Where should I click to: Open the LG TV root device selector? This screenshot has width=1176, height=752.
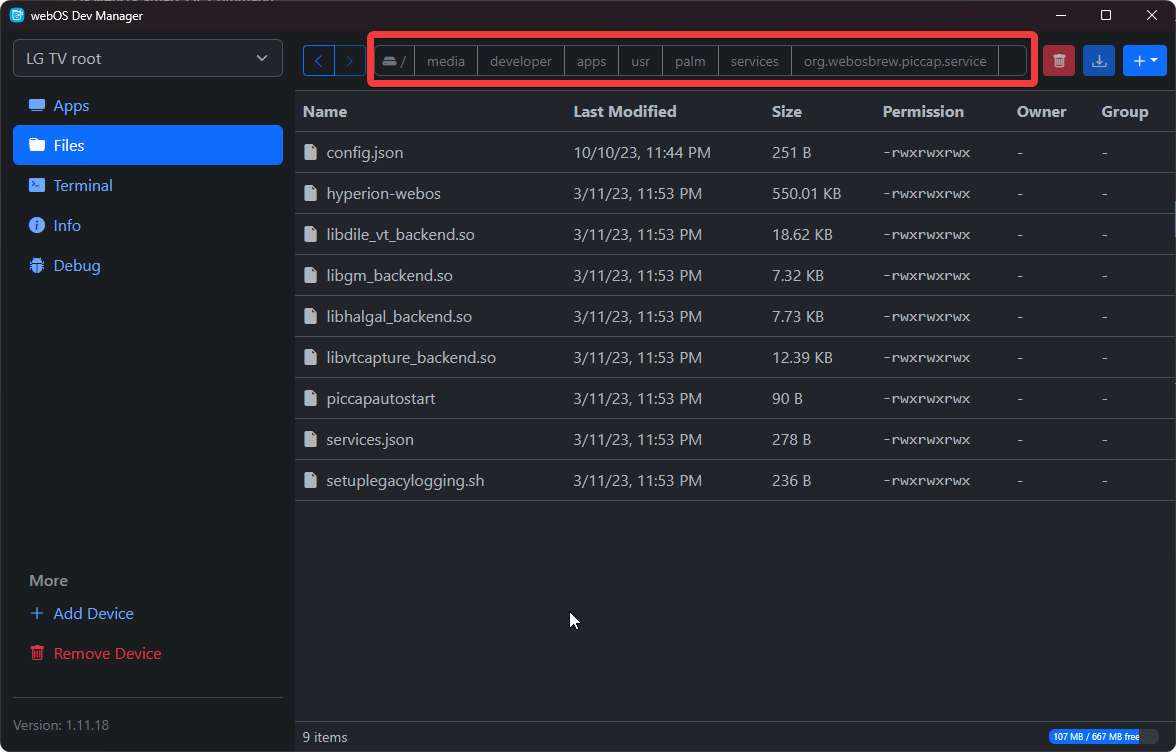pos(147,57)
